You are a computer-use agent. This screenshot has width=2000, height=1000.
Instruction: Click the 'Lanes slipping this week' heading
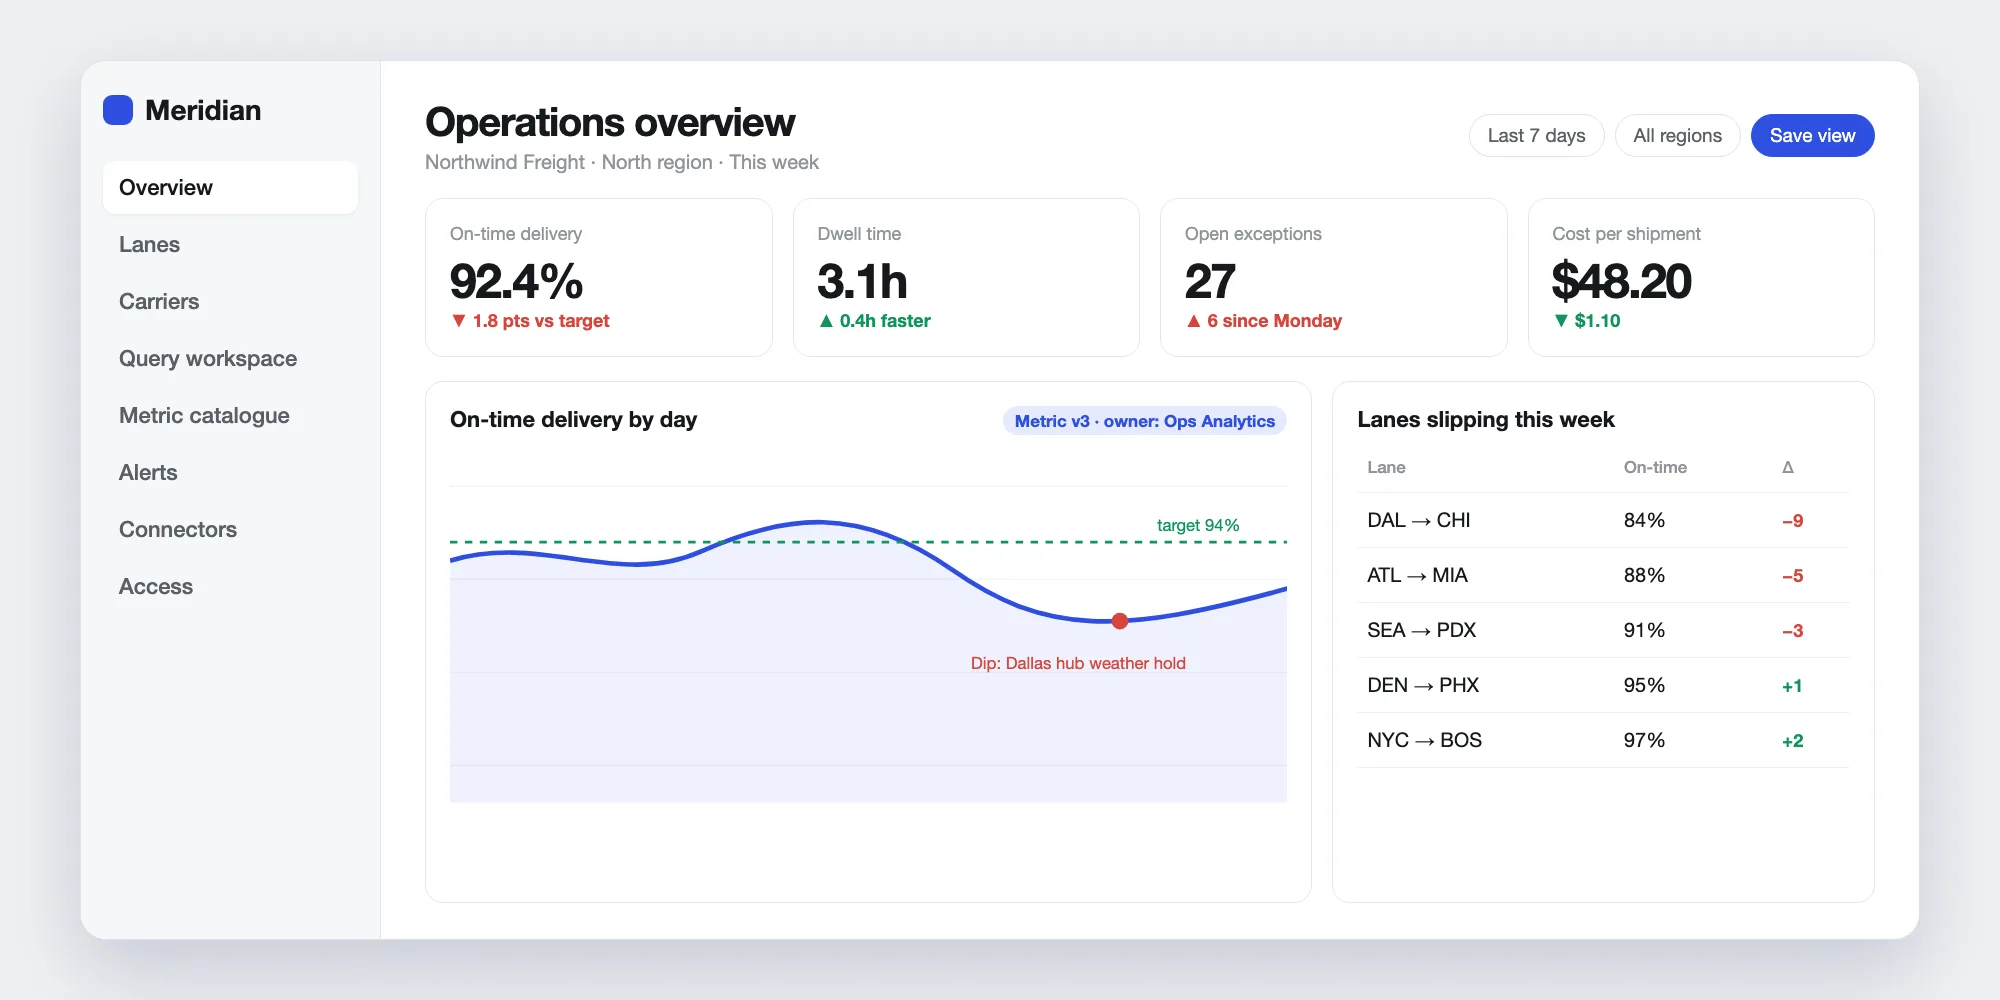pos(1486,420)
